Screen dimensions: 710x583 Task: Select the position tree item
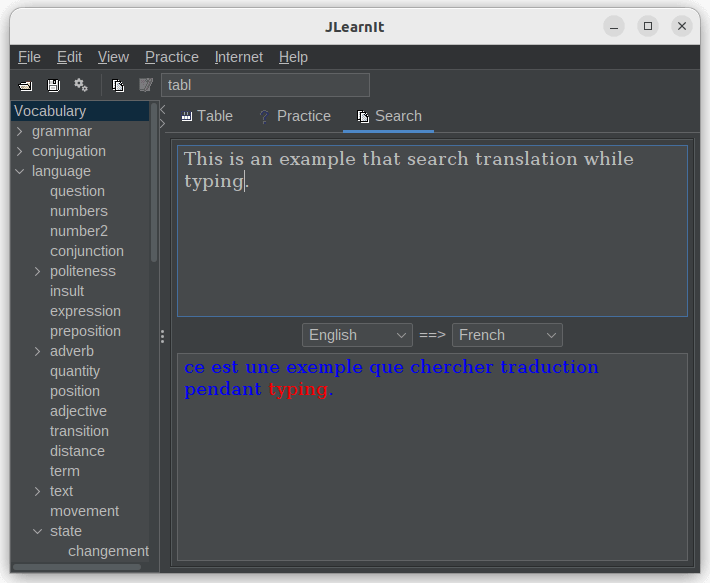(x=75, y=392)
